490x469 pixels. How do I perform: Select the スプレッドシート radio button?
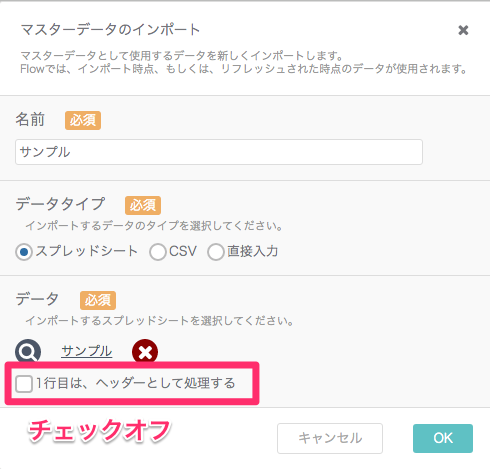tap(24, 252)
